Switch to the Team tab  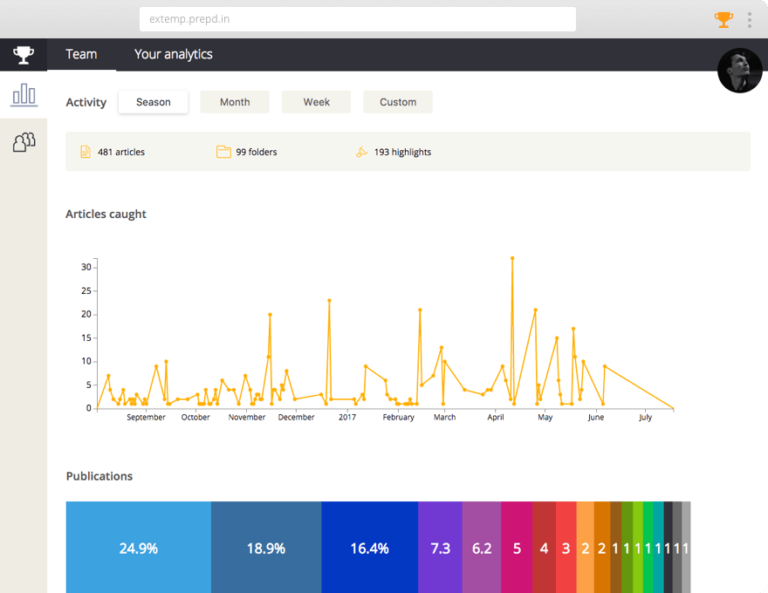click(x=81, y=54)
